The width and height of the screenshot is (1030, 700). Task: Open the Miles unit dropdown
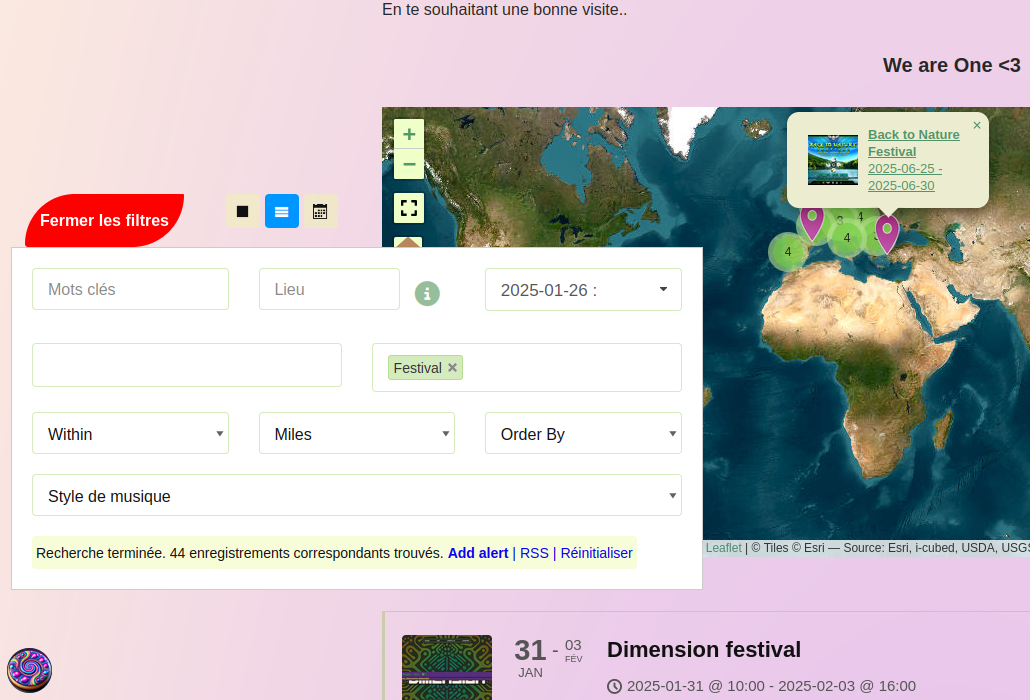click(x=357, y=433)
